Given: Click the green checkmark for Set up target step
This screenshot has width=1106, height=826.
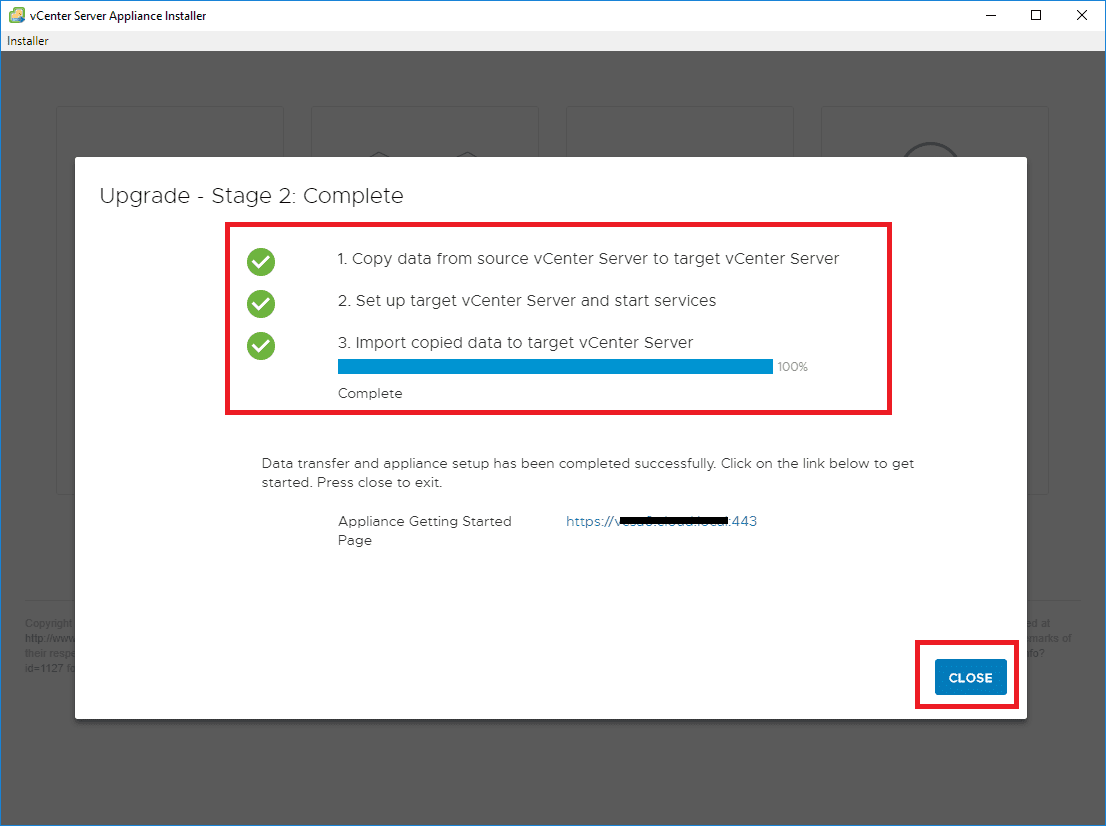Looking at the screenshot, I should [261, 304].
